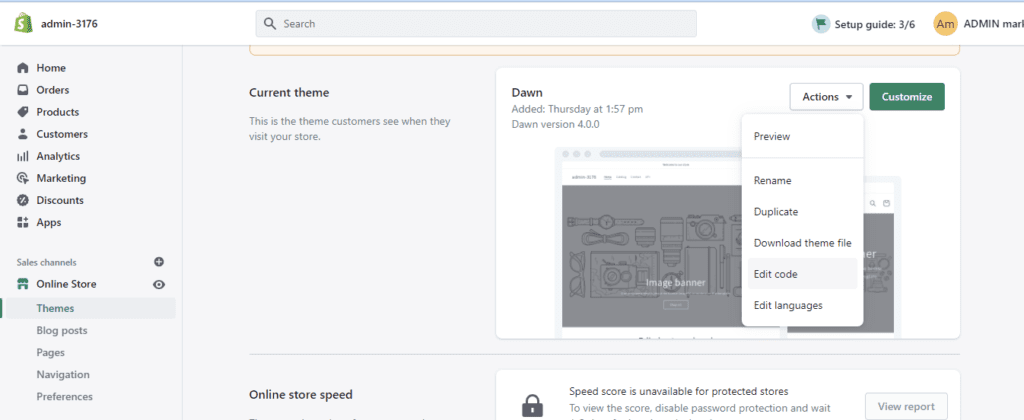Click the speed score padlock icon
The width and height of the screenshot is (1024, 420).
[x=533, y=406]
